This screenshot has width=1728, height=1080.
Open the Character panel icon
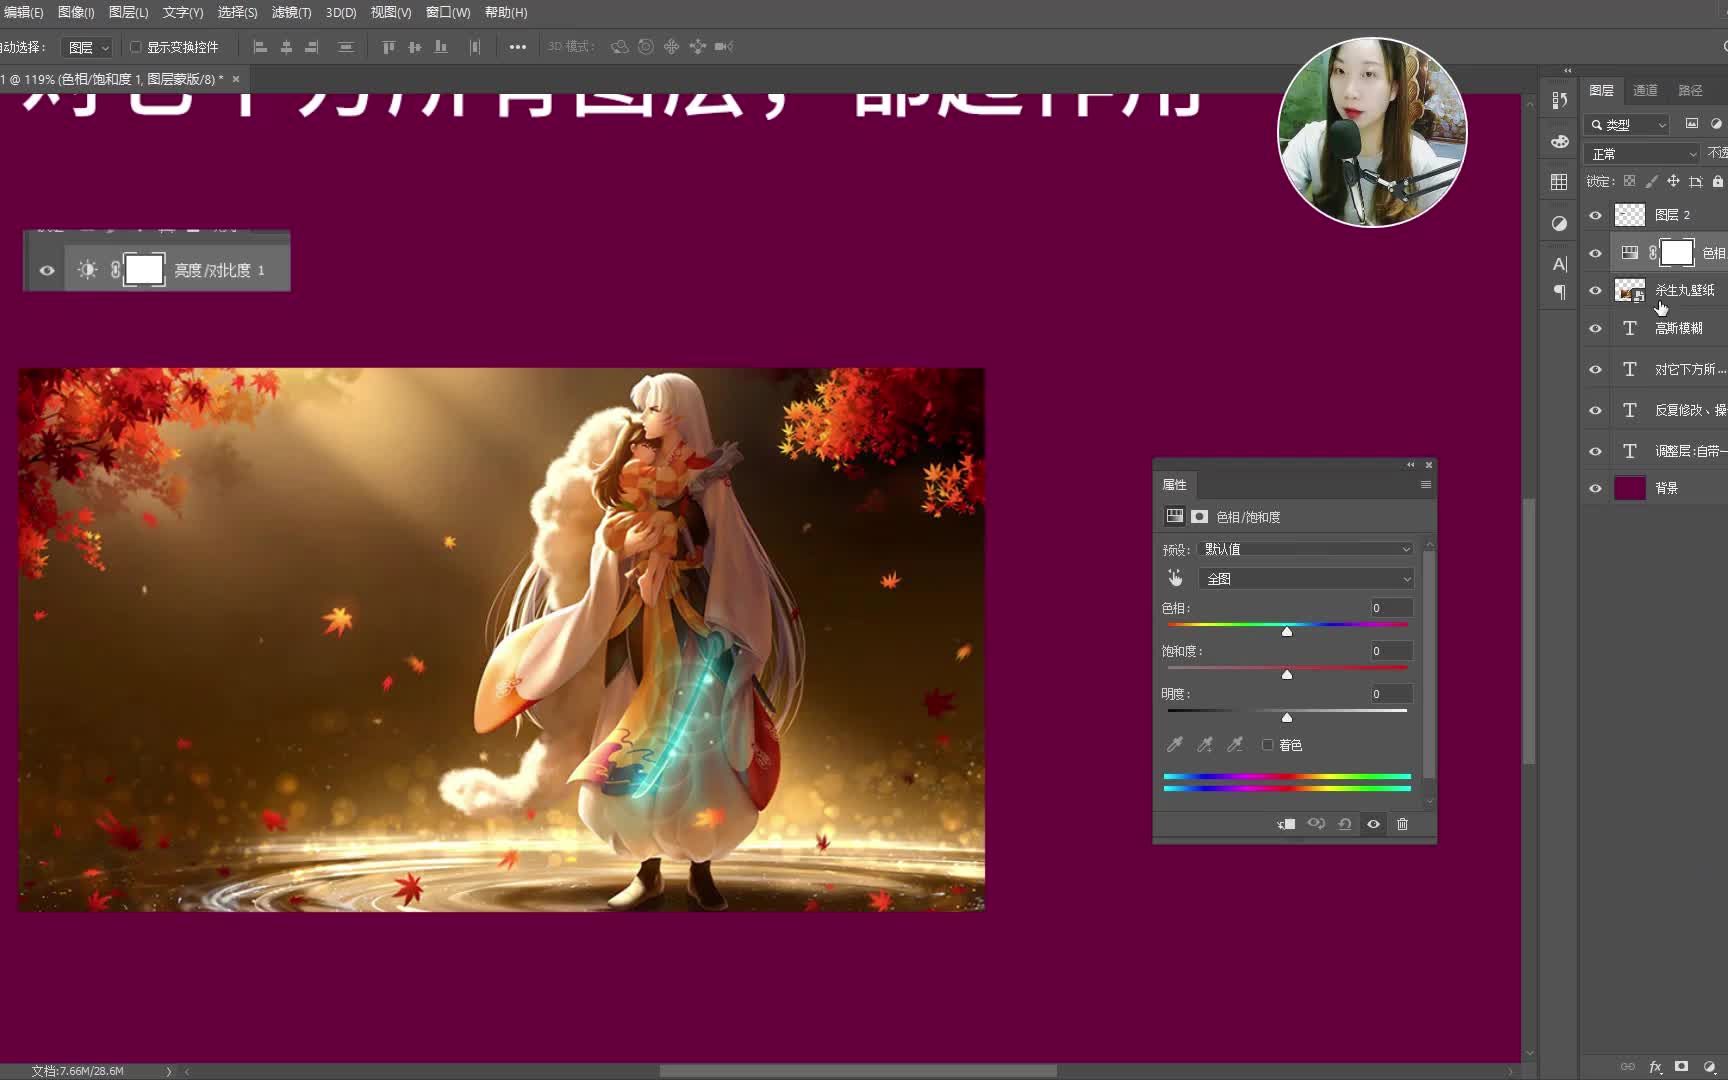pos(1559,264)
